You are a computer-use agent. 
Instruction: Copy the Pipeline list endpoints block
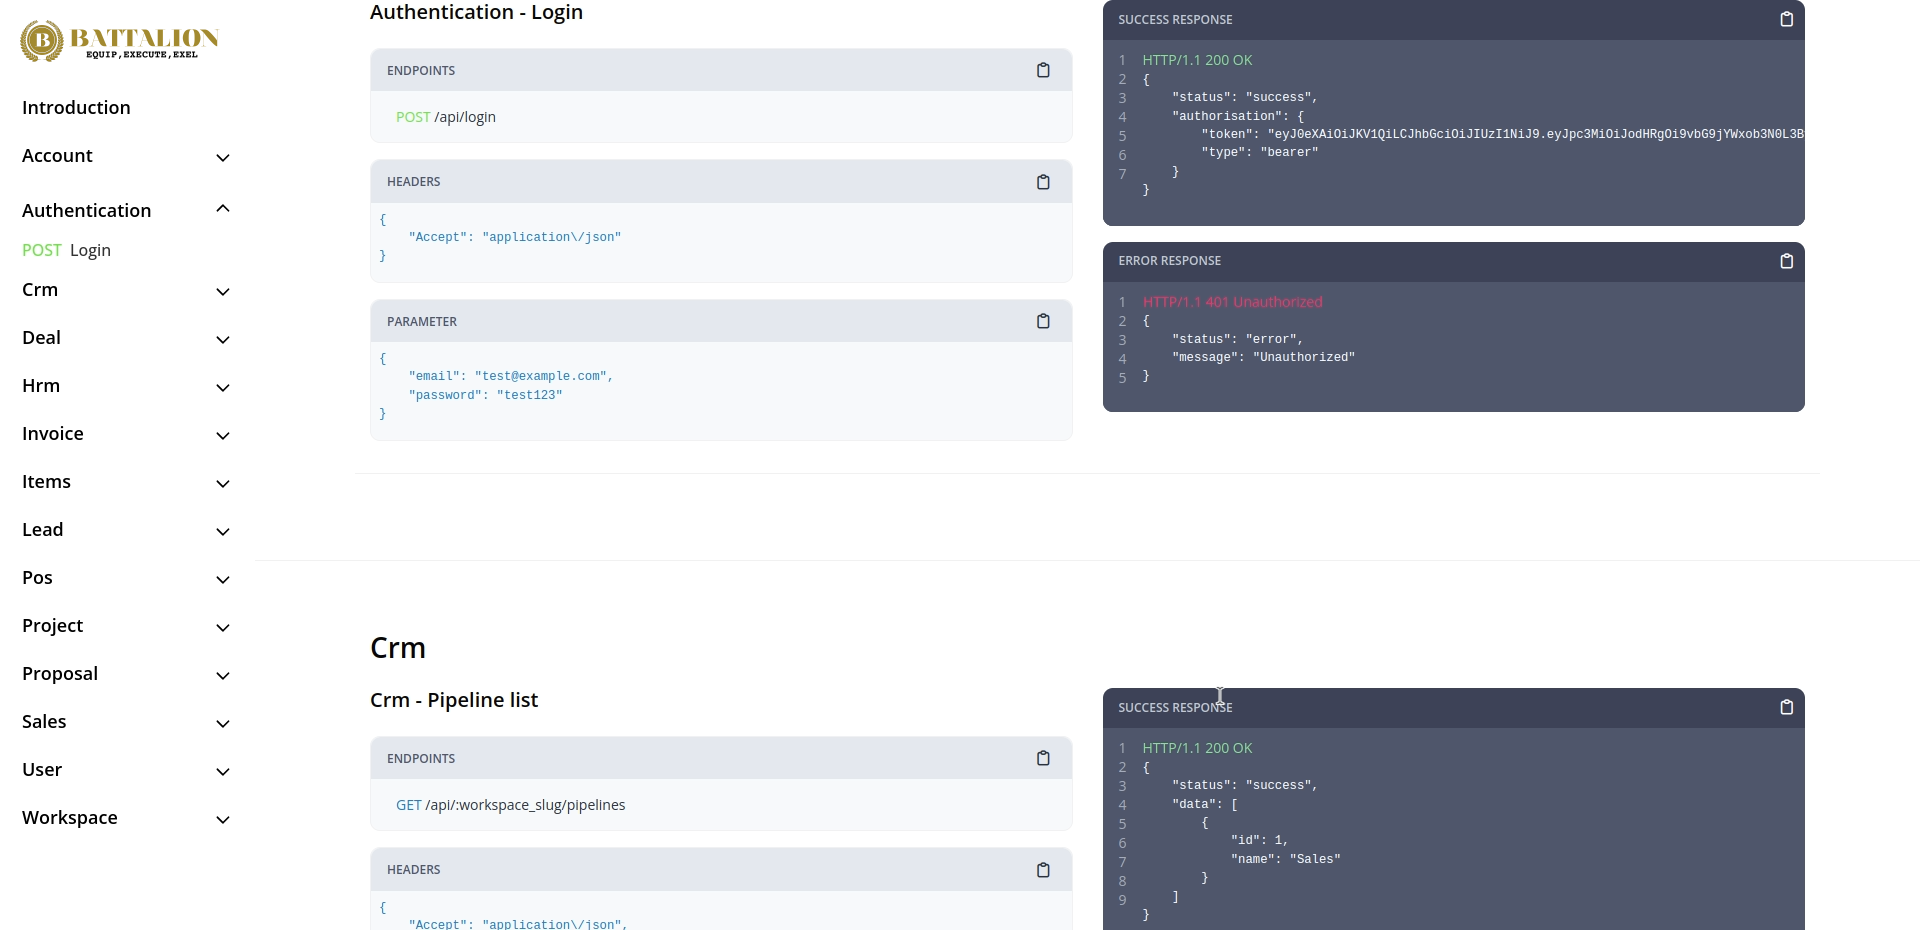(1043, 758)
